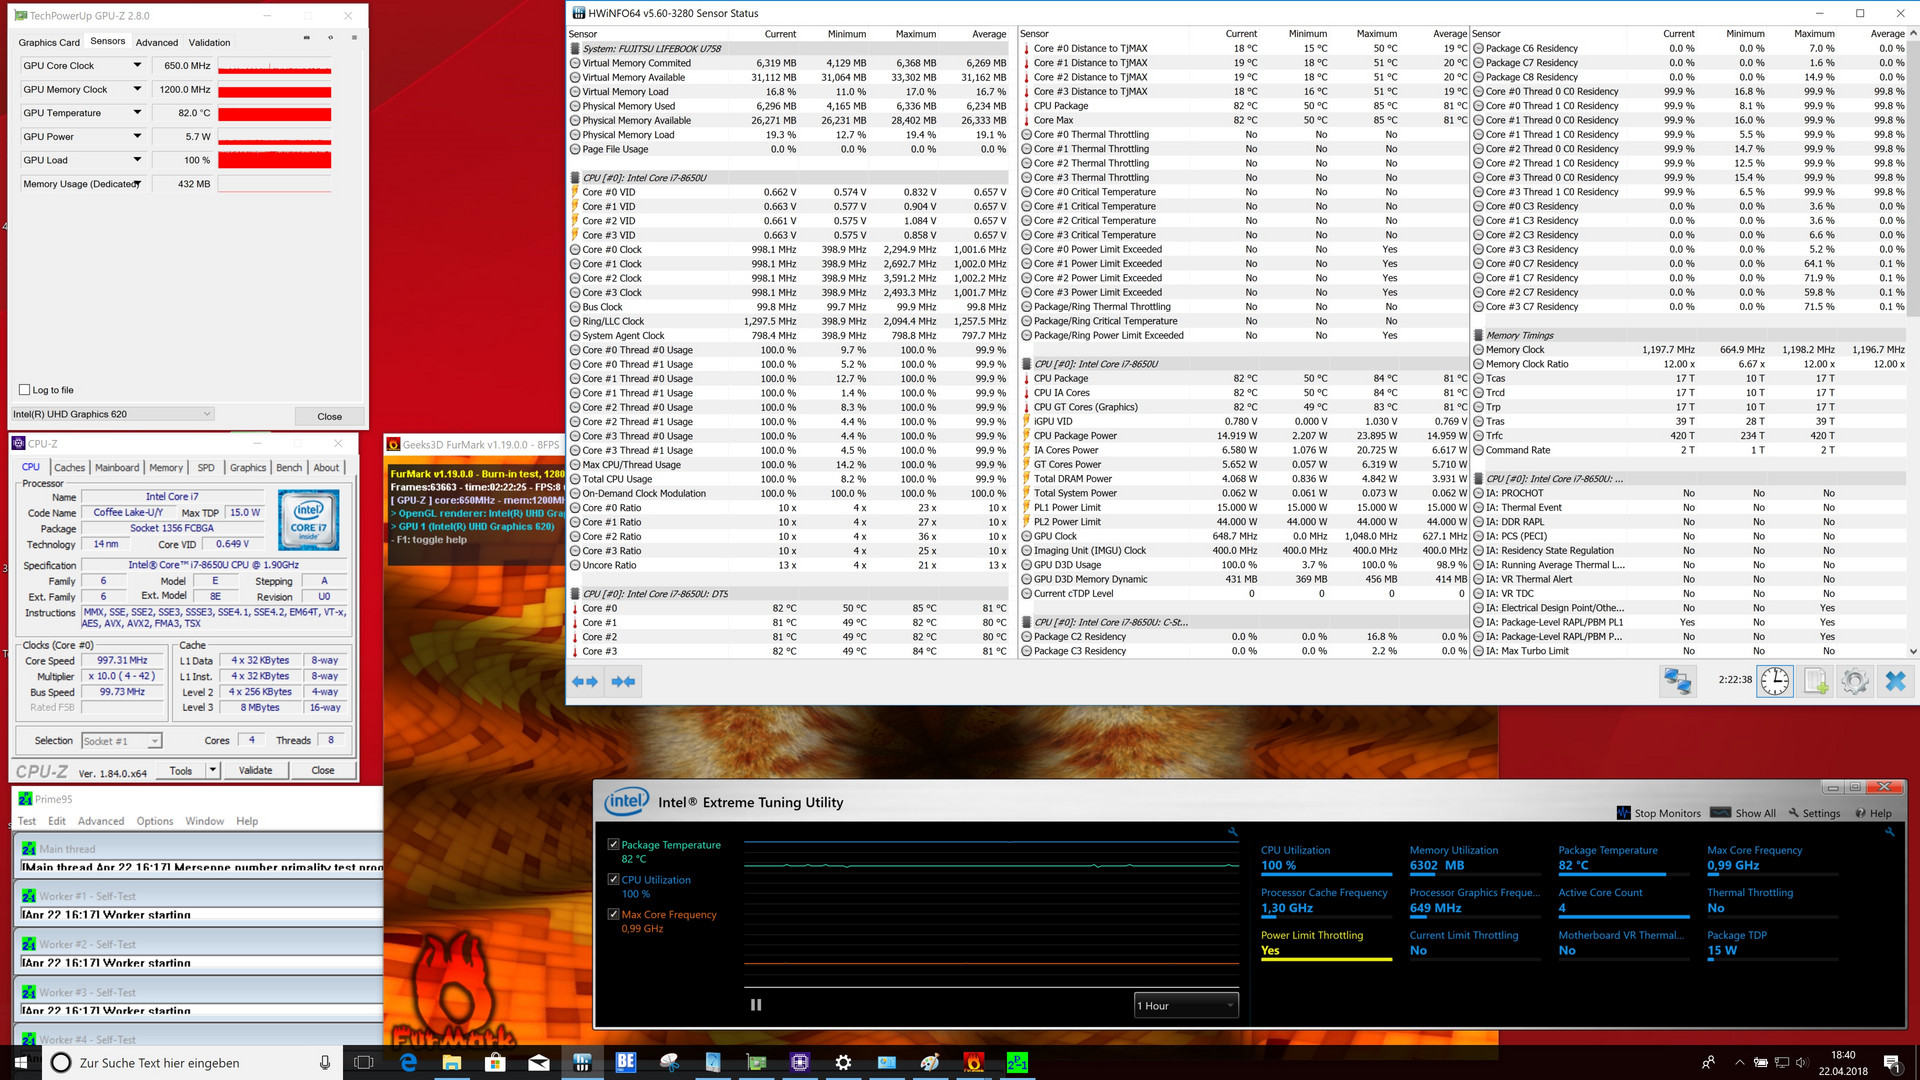Image resolution: width=1920 pixels, height=1080 pixels.
Task: Select Memory Clock row in HWiNFO
Action: click(x=1689, y=350)
